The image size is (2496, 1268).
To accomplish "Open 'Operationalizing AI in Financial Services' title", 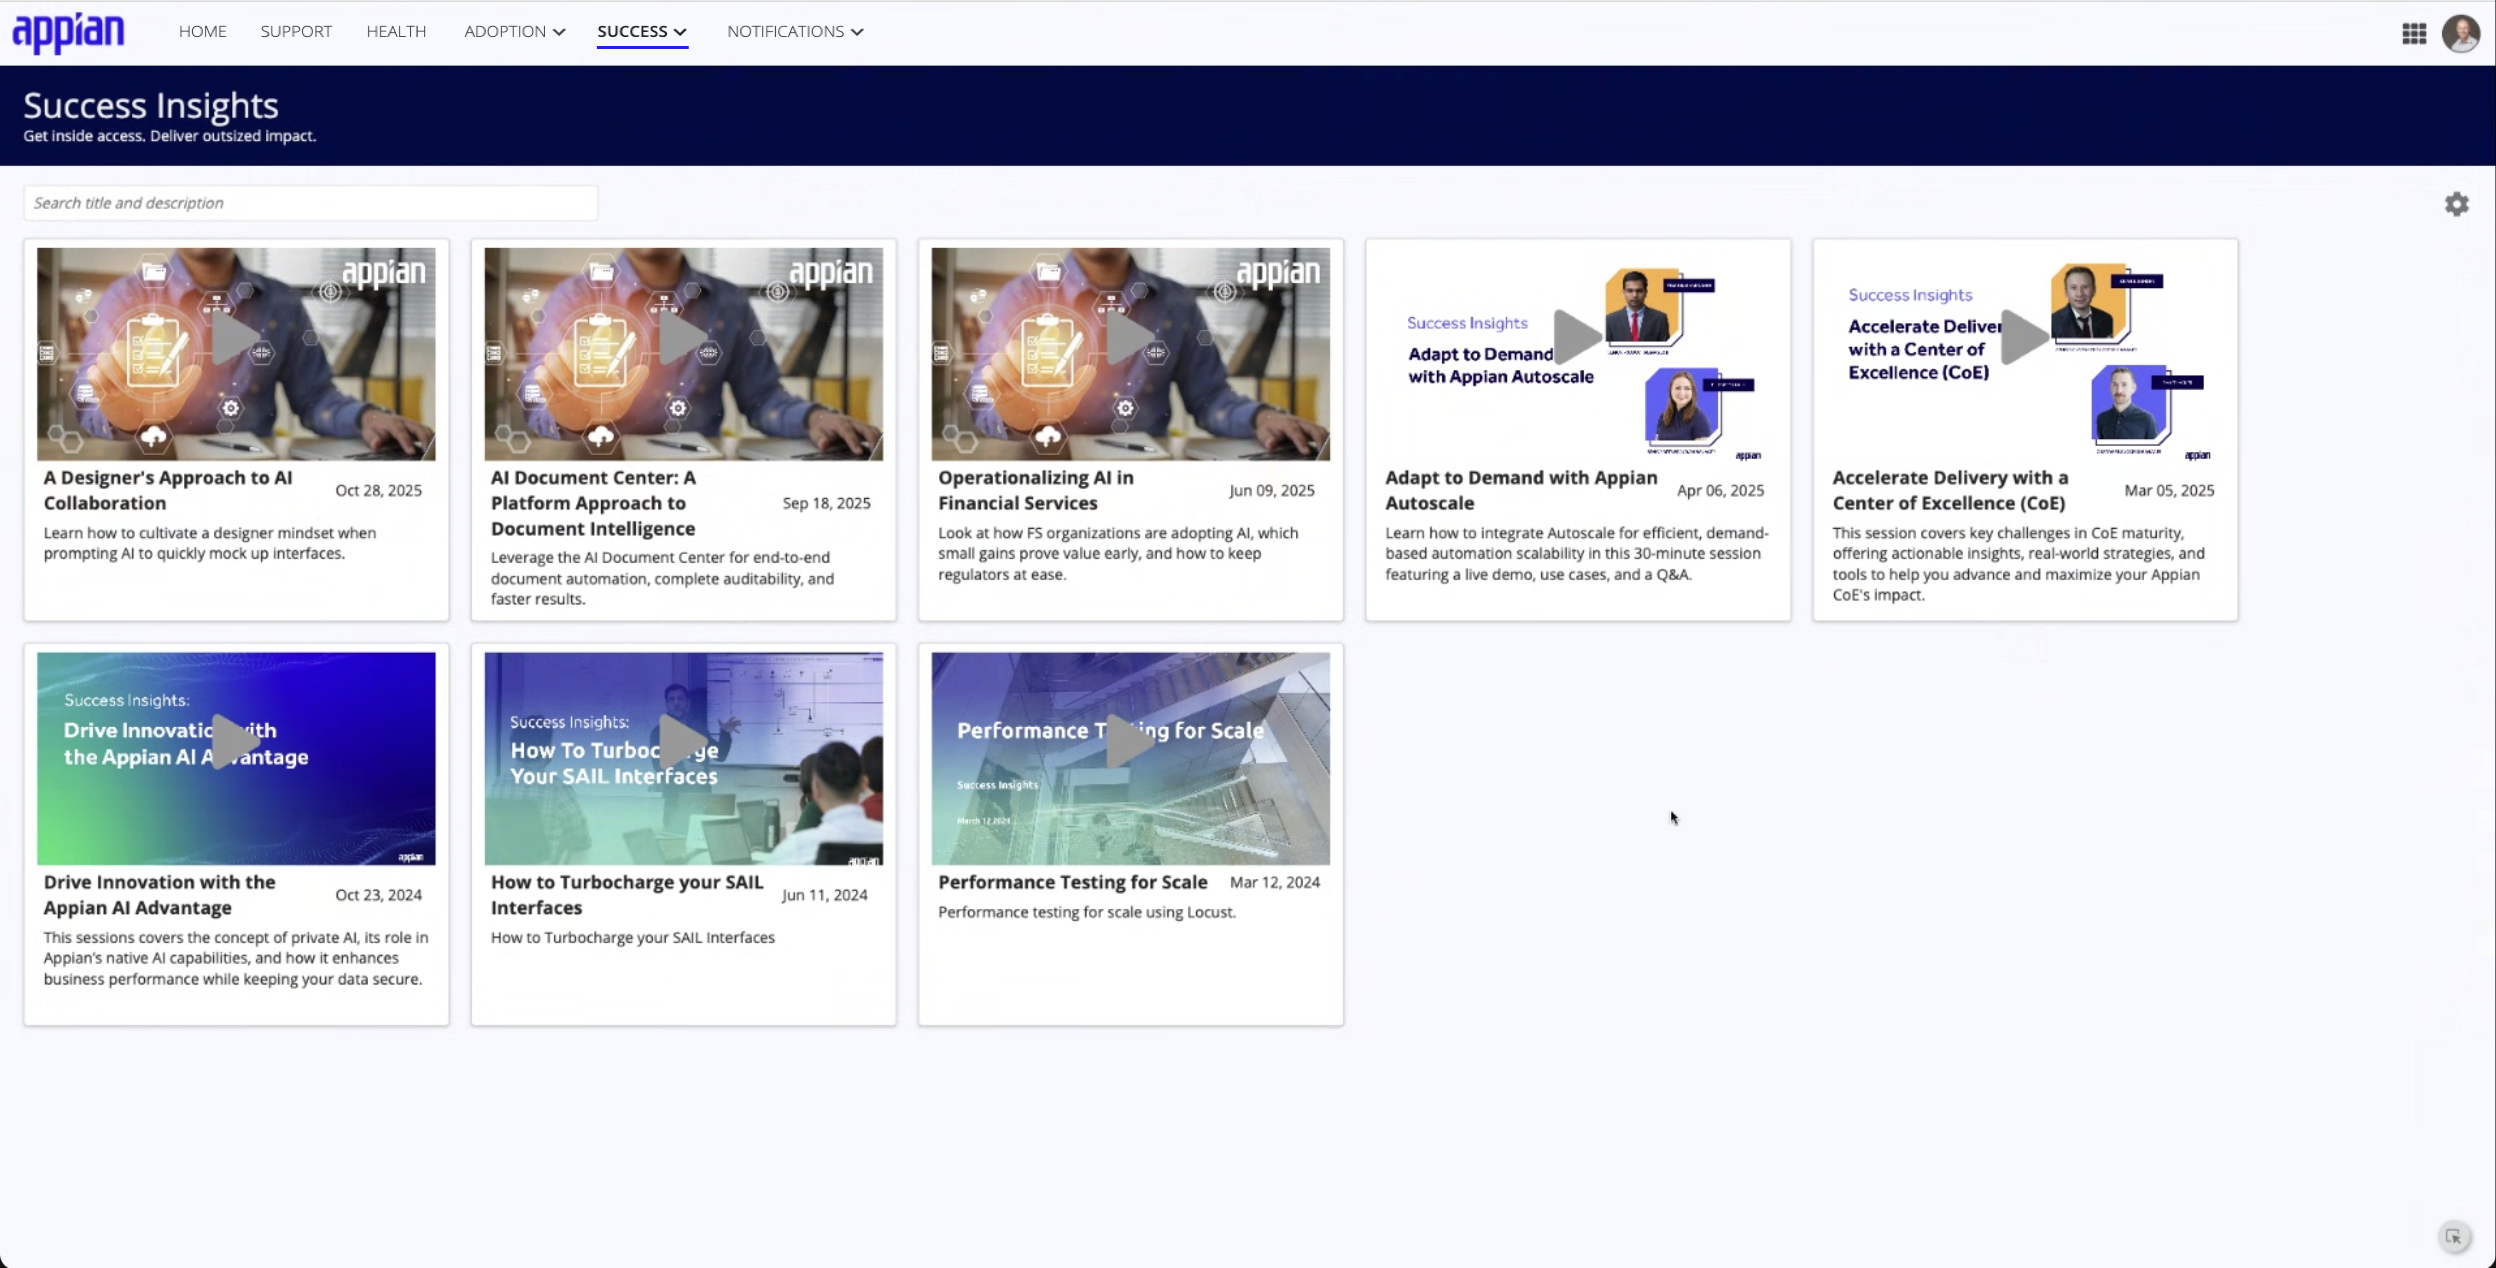I will tap(1036, 490).
